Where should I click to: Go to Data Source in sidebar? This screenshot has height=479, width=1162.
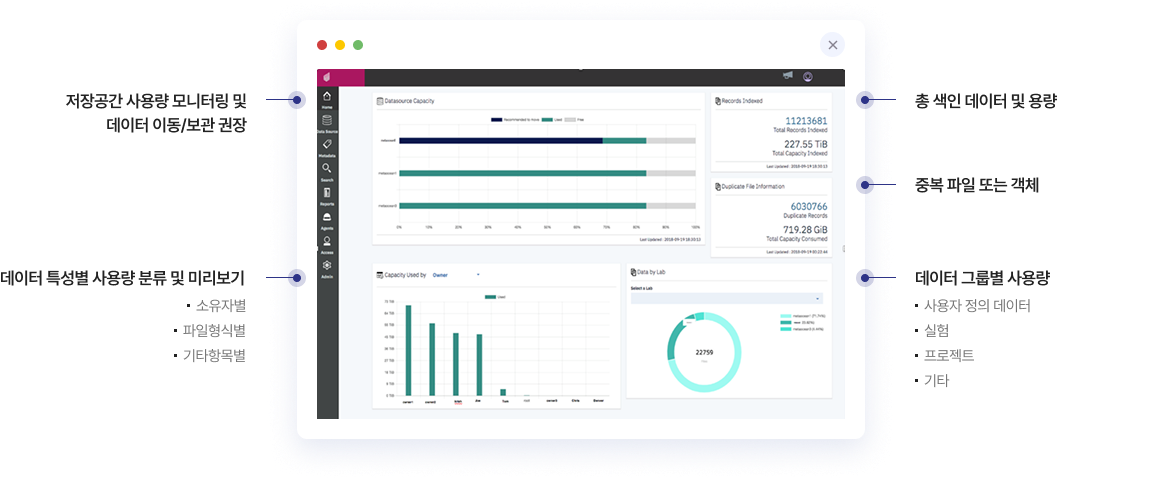coord(327,122)
